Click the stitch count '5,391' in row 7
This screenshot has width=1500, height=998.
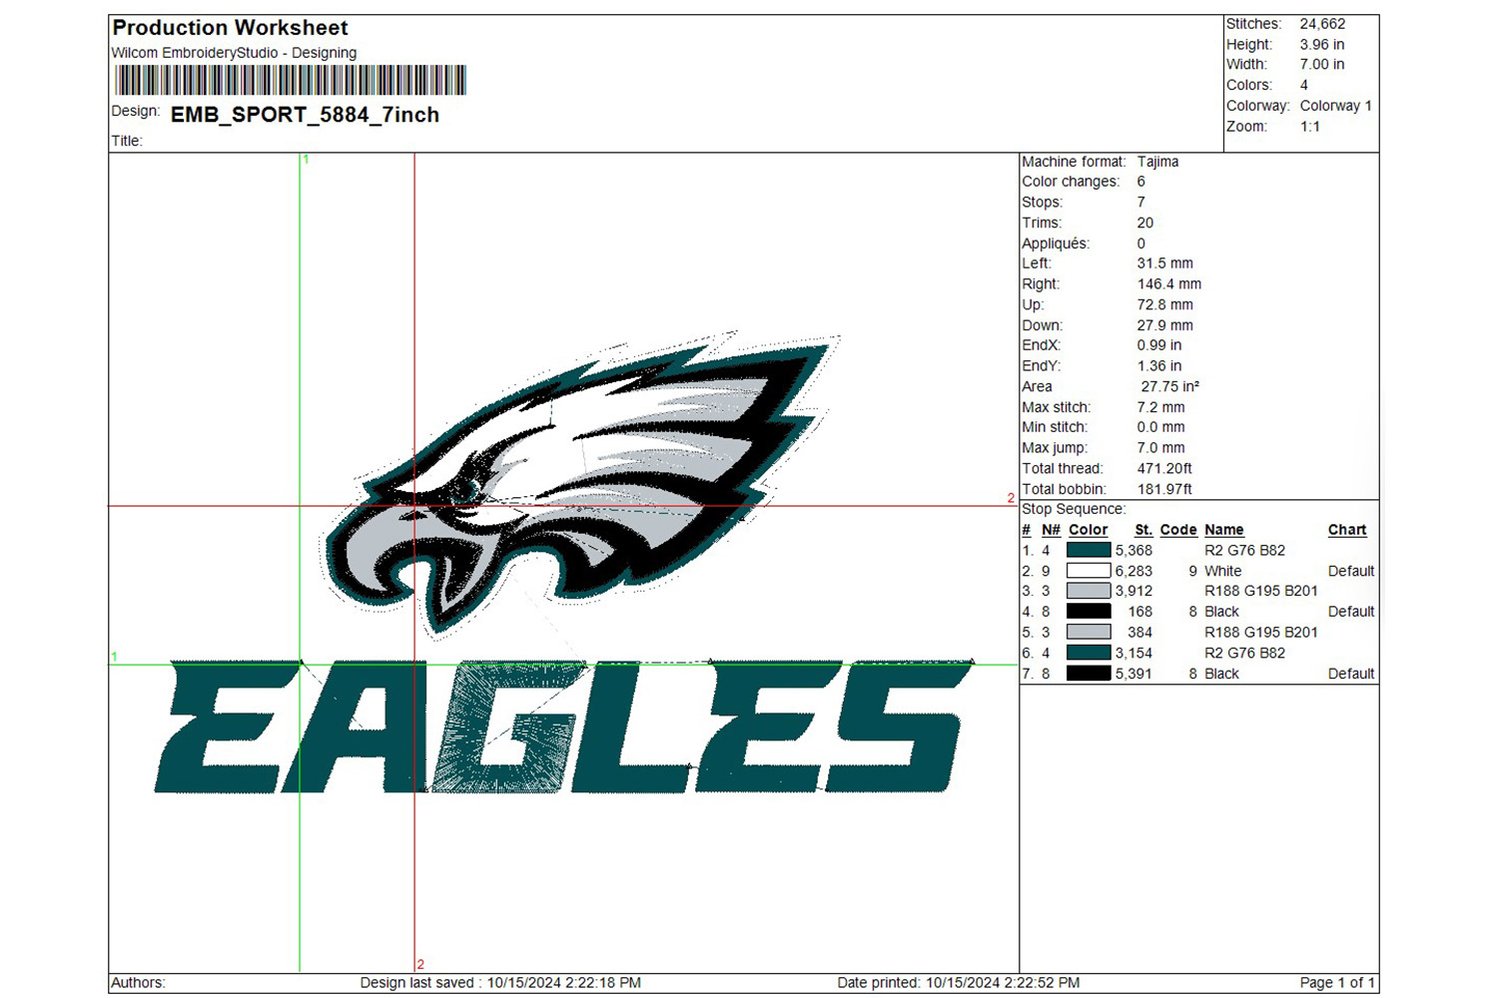click(1134, 674)
